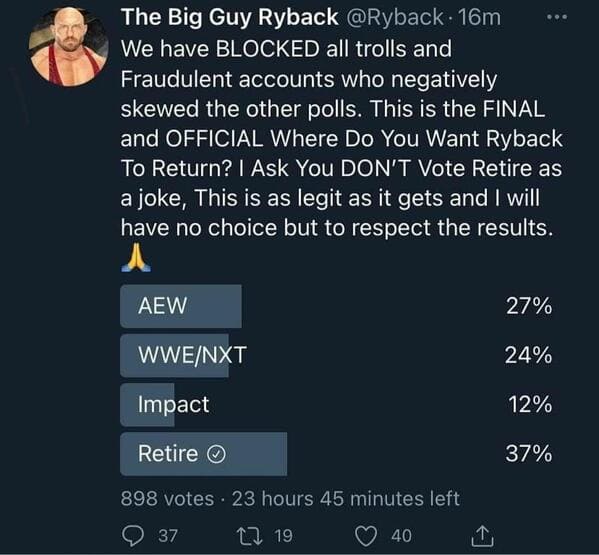Click the reply speech bubble icon
This screenshot has height=555, width=599.
(133, 536)
